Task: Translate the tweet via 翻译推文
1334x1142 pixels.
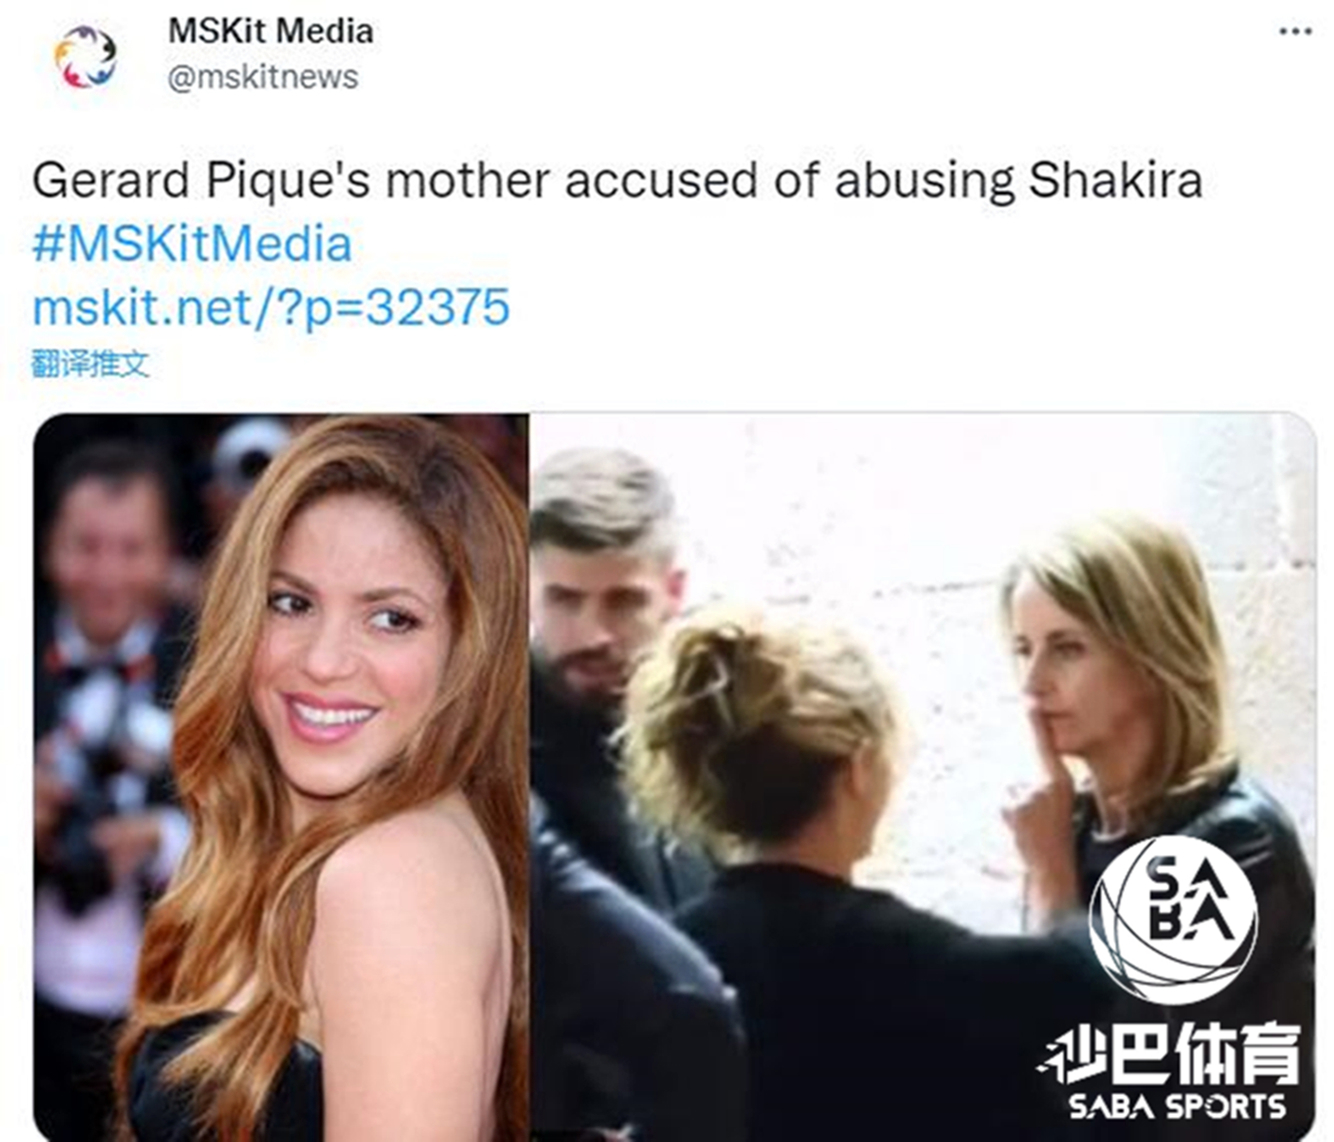Action: pos(90,364)
